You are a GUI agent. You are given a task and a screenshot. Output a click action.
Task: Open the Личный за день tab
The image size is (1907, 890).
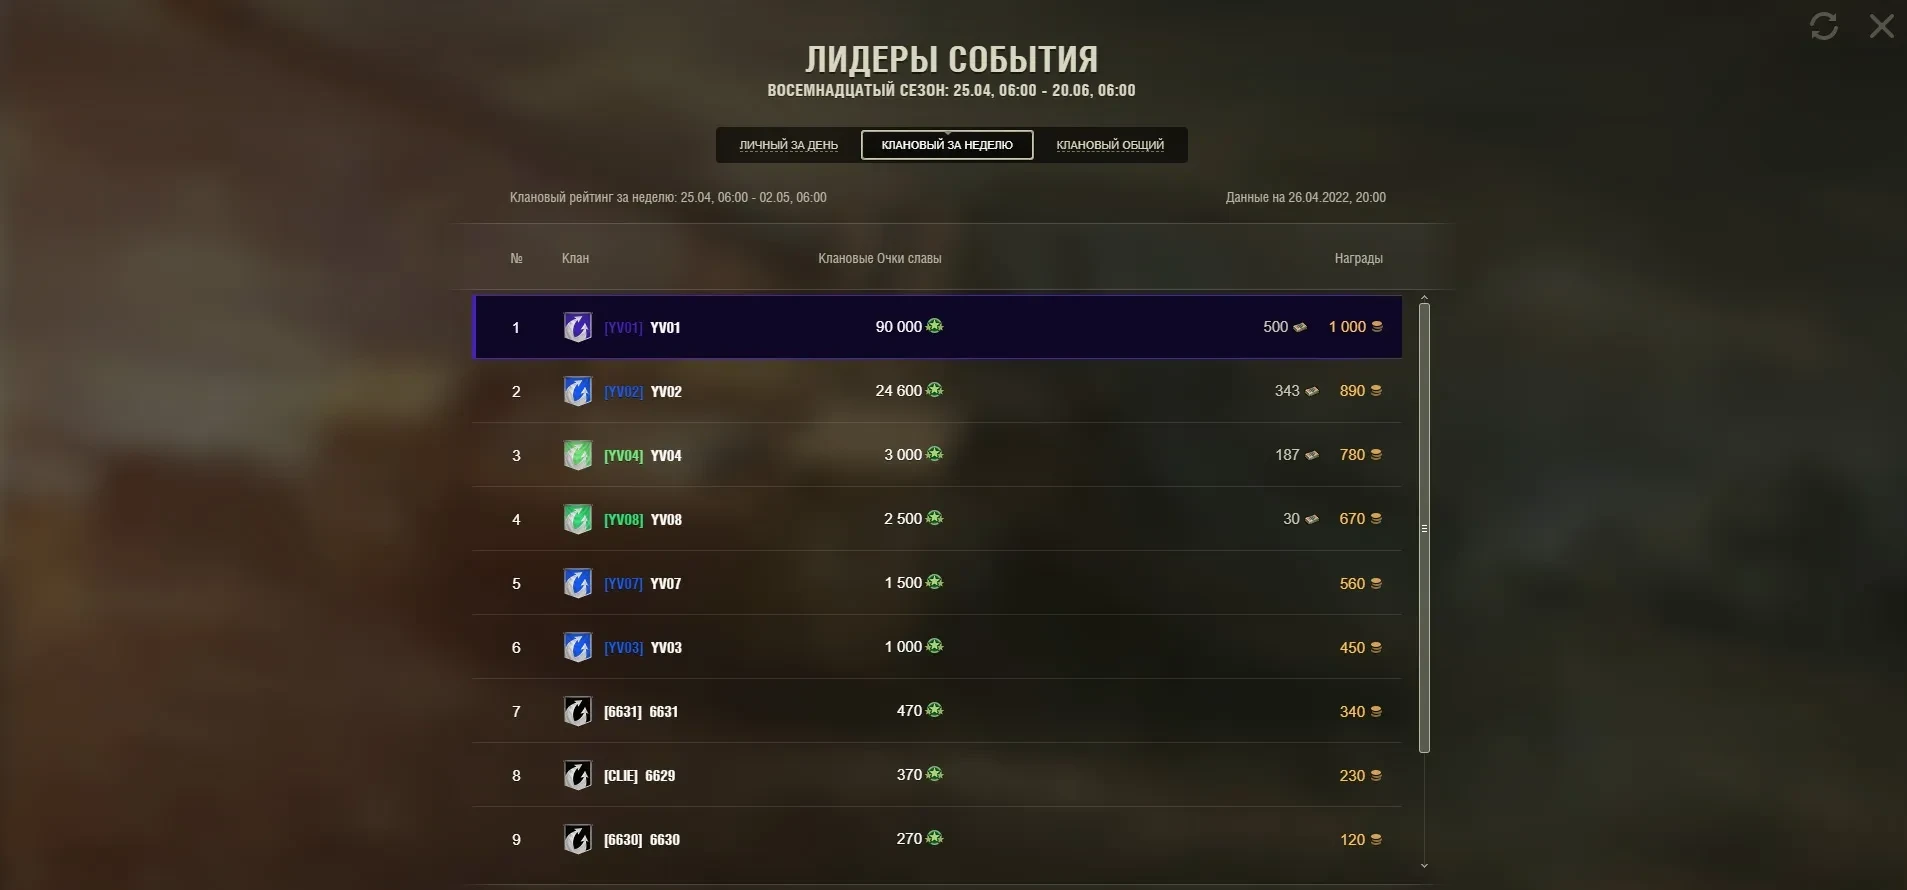coord(788,145)
